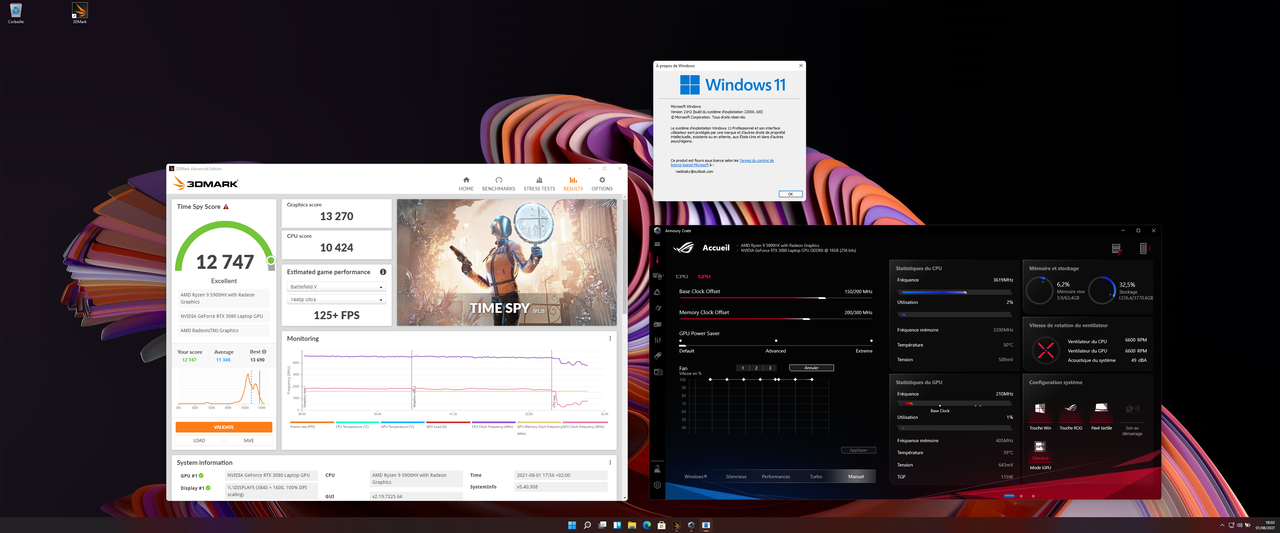Click the Best score info icon
Image resolution: width=1280 pixels, height=533 pixels.
click(x=266, y=352)
